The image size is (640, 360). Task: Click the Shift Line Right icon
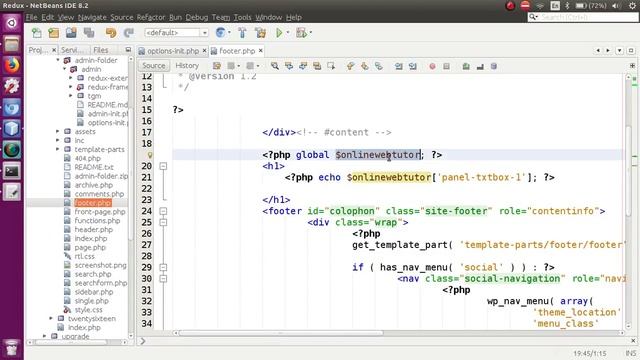tap(413, 66)
